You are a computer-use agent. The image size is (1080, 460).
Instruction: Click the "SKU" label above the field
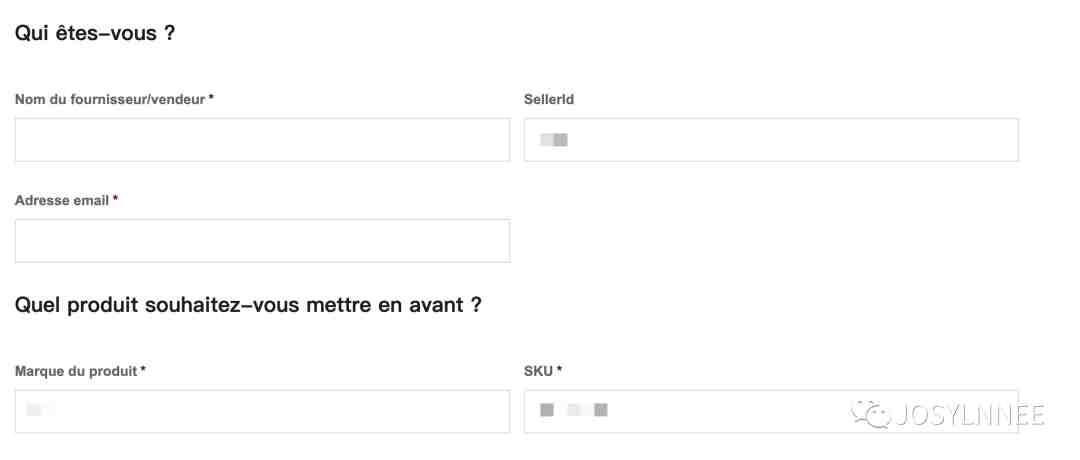coord(538,371)
